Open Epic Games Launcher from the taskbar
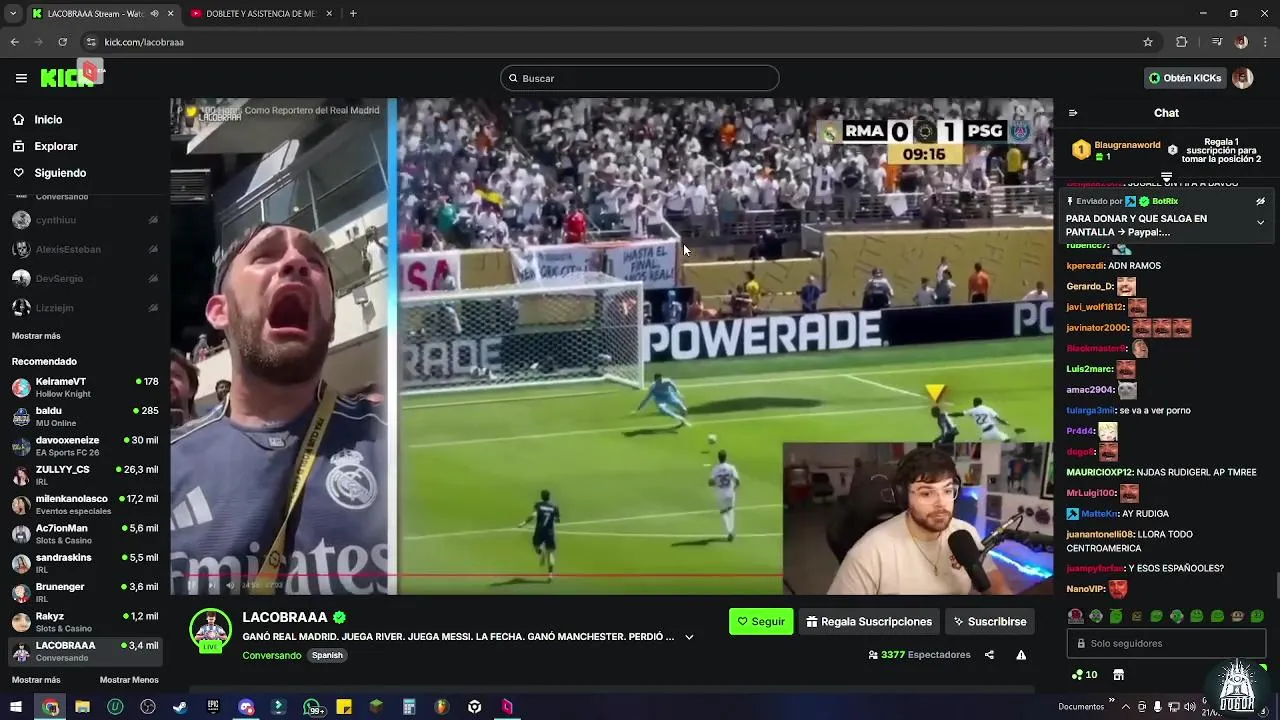The height and width of the screenshot is (720, 1280). (213, 707)
